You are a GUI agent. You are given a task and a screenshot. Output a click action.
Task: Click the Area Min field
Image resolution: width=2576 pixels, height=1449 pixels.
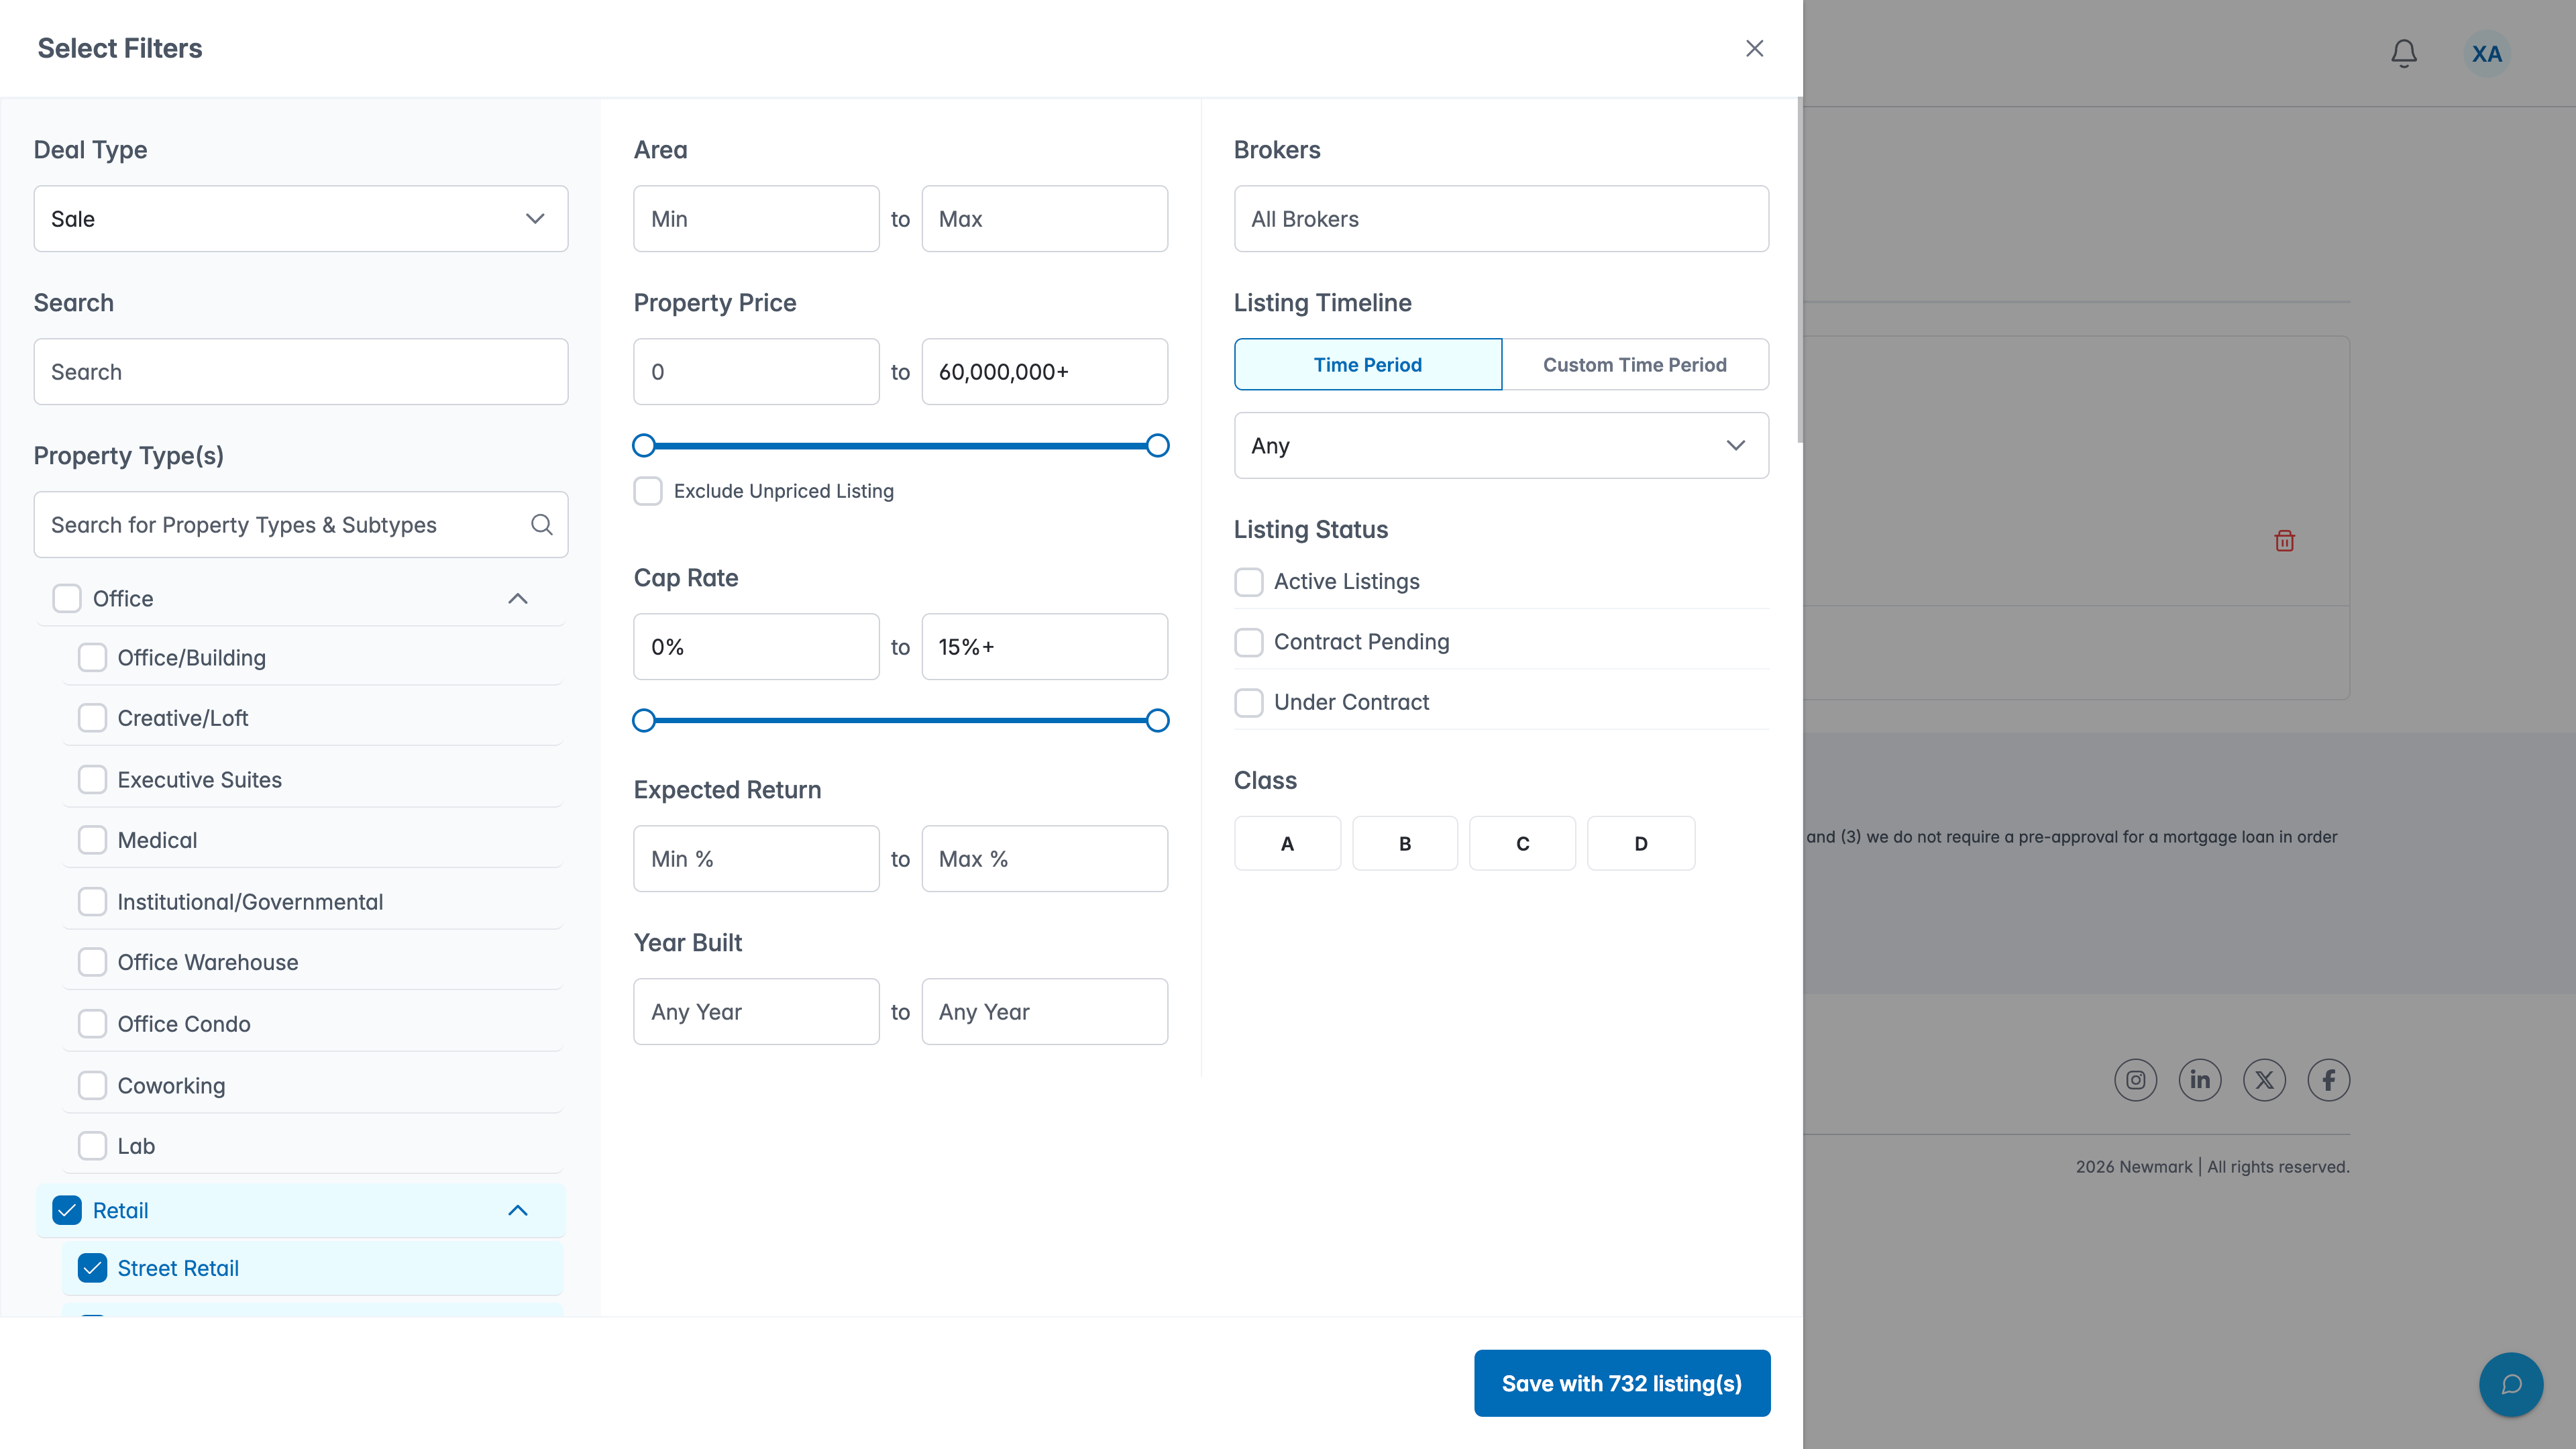coord(756,218)
